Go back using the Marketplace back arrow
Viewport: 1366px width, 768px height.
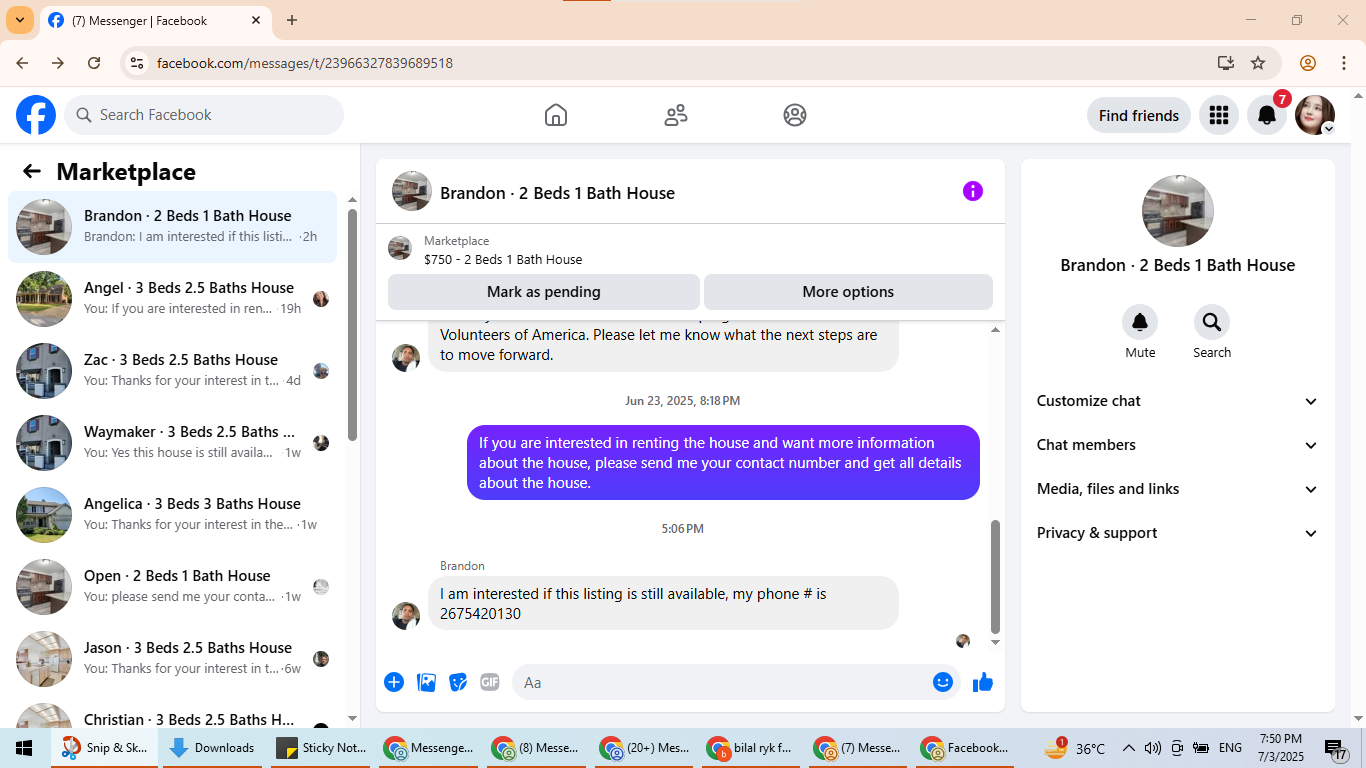click(x=32, y=171)
